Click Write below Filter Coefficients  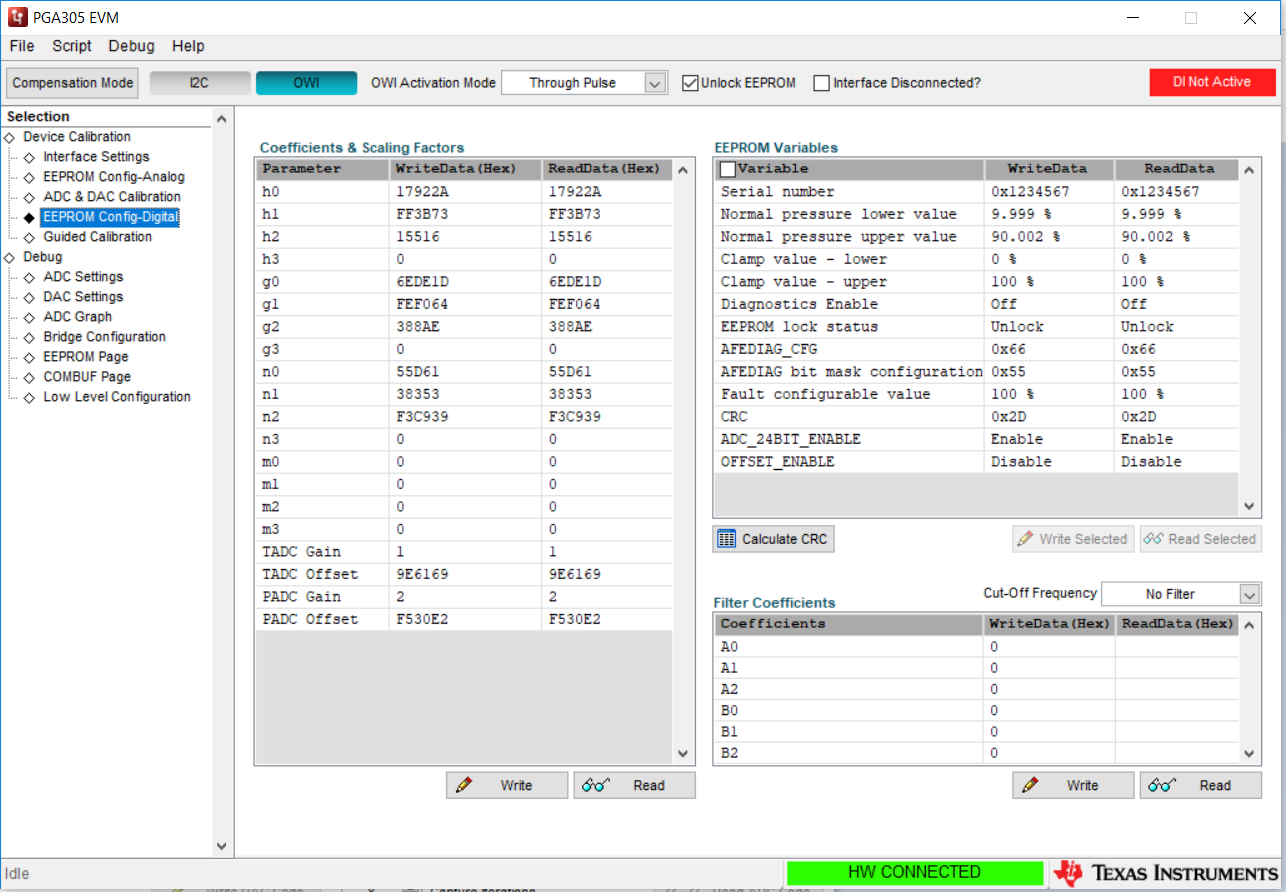(1073, 786)
